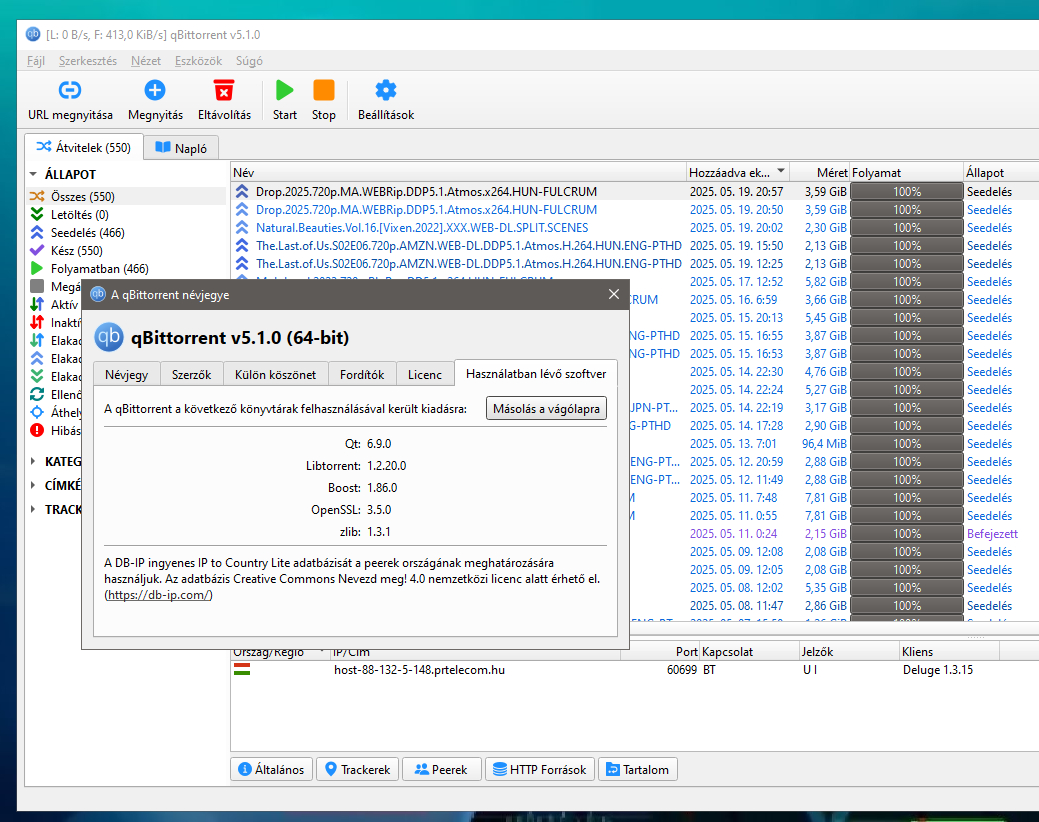Image resolution: width=1039 pixels, height=822 pixels.
Task: Collapse the ÁLLAPOT section
Action: 33,174
